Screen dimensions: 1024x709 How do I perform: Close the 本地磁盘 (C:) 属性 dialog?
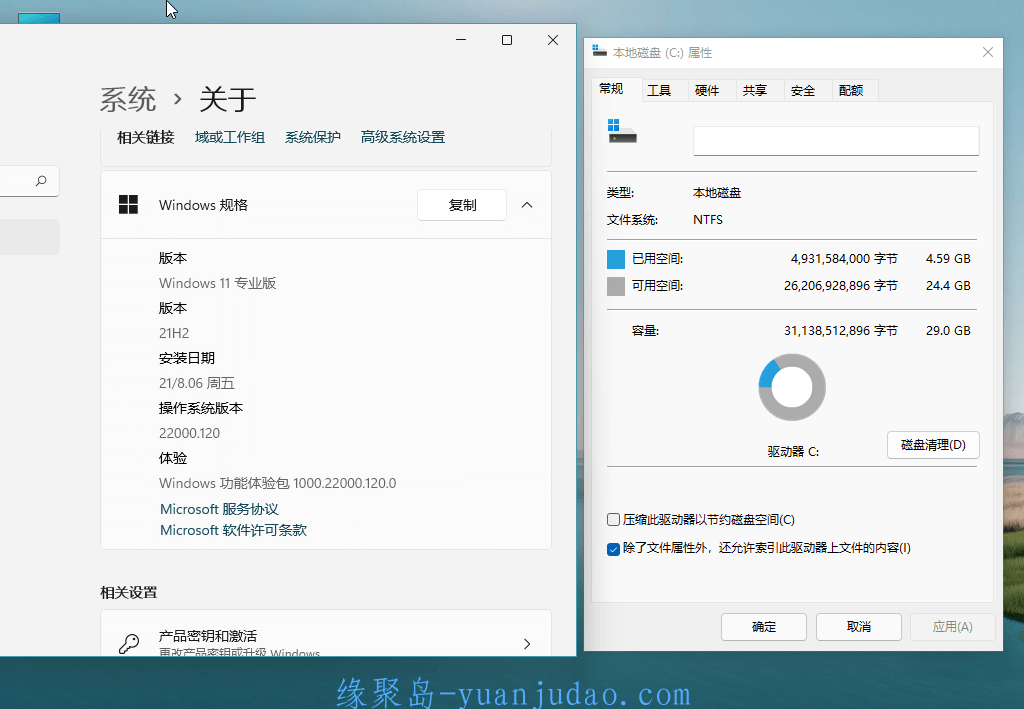point(988,52)
